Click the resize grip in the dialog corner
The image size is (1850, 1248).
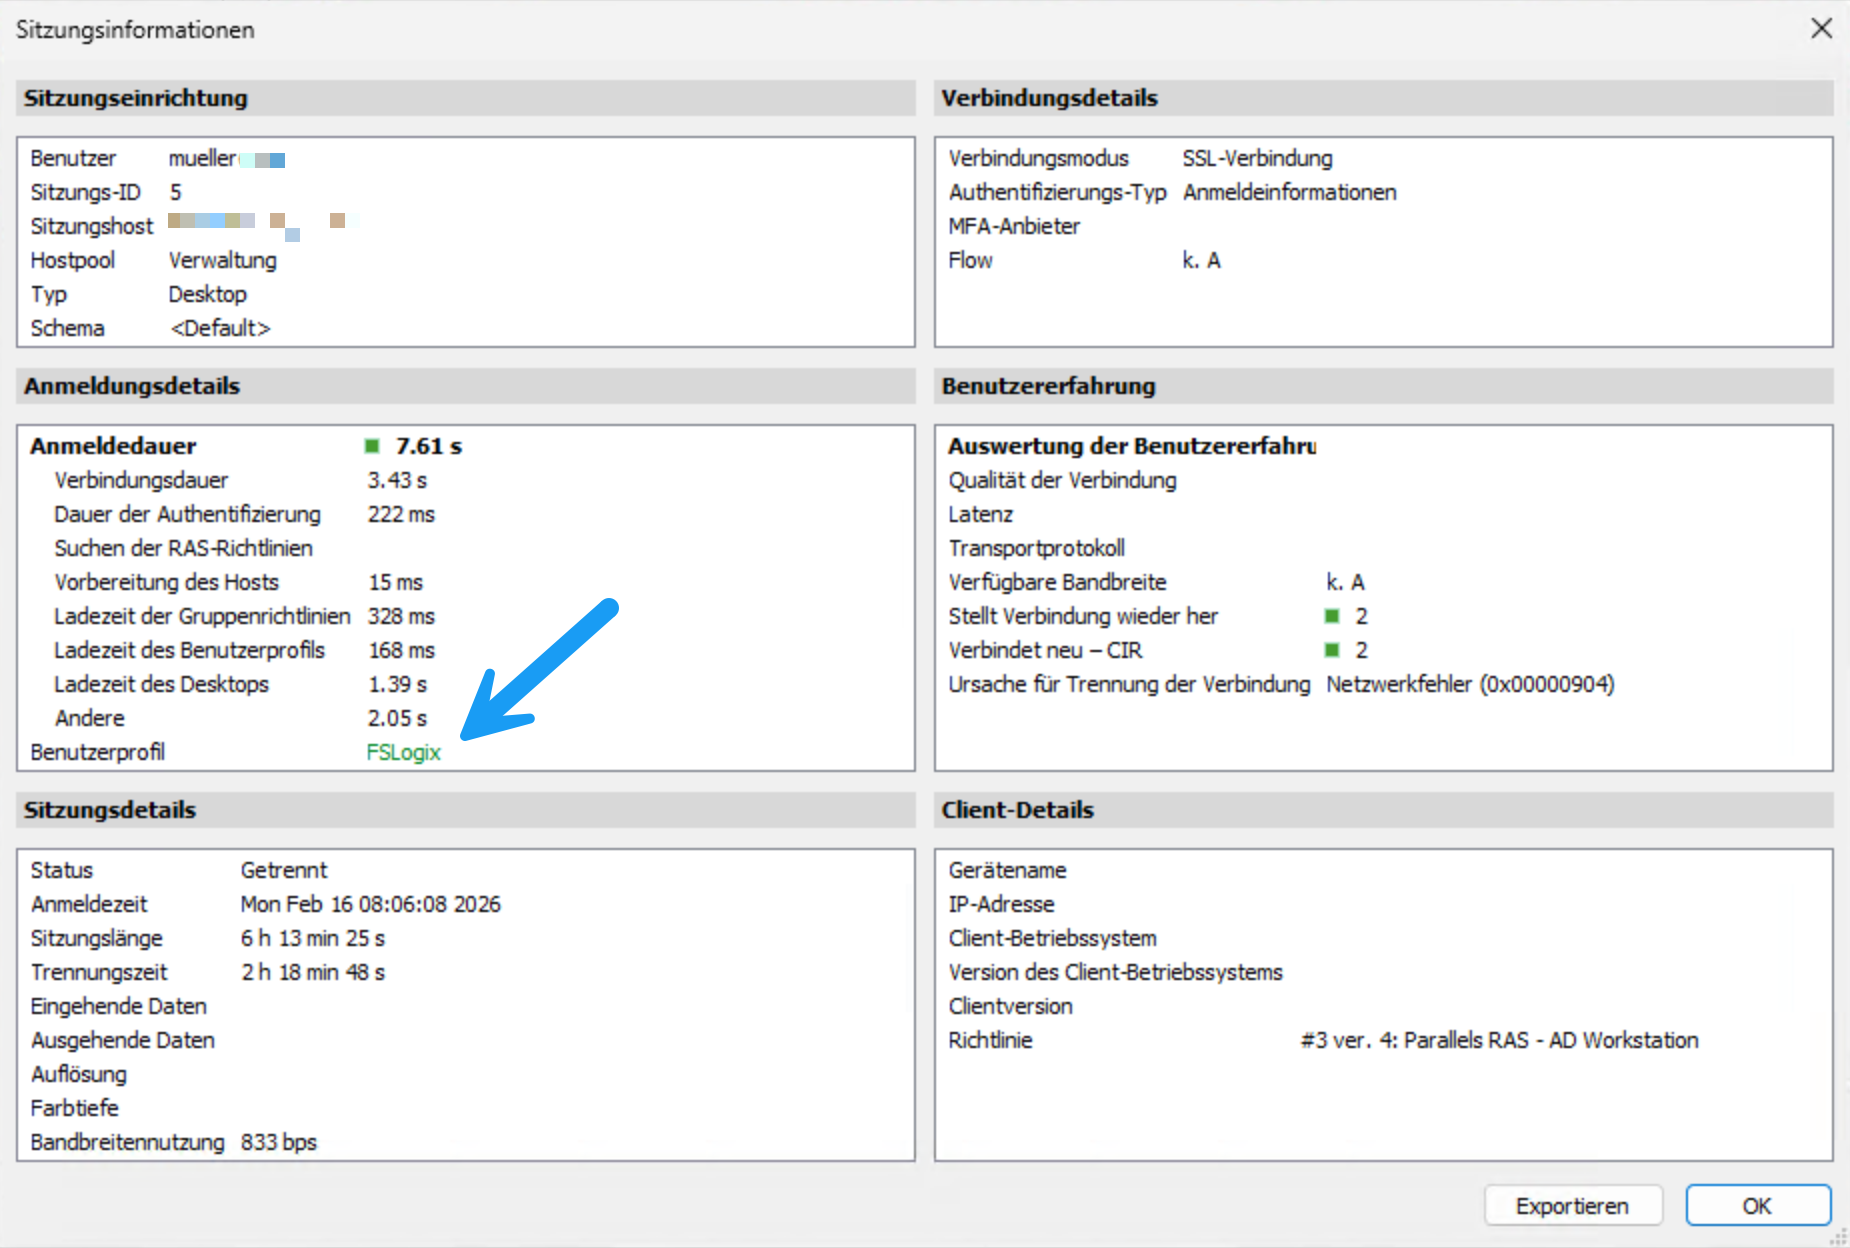[x=1838, y=1237]
